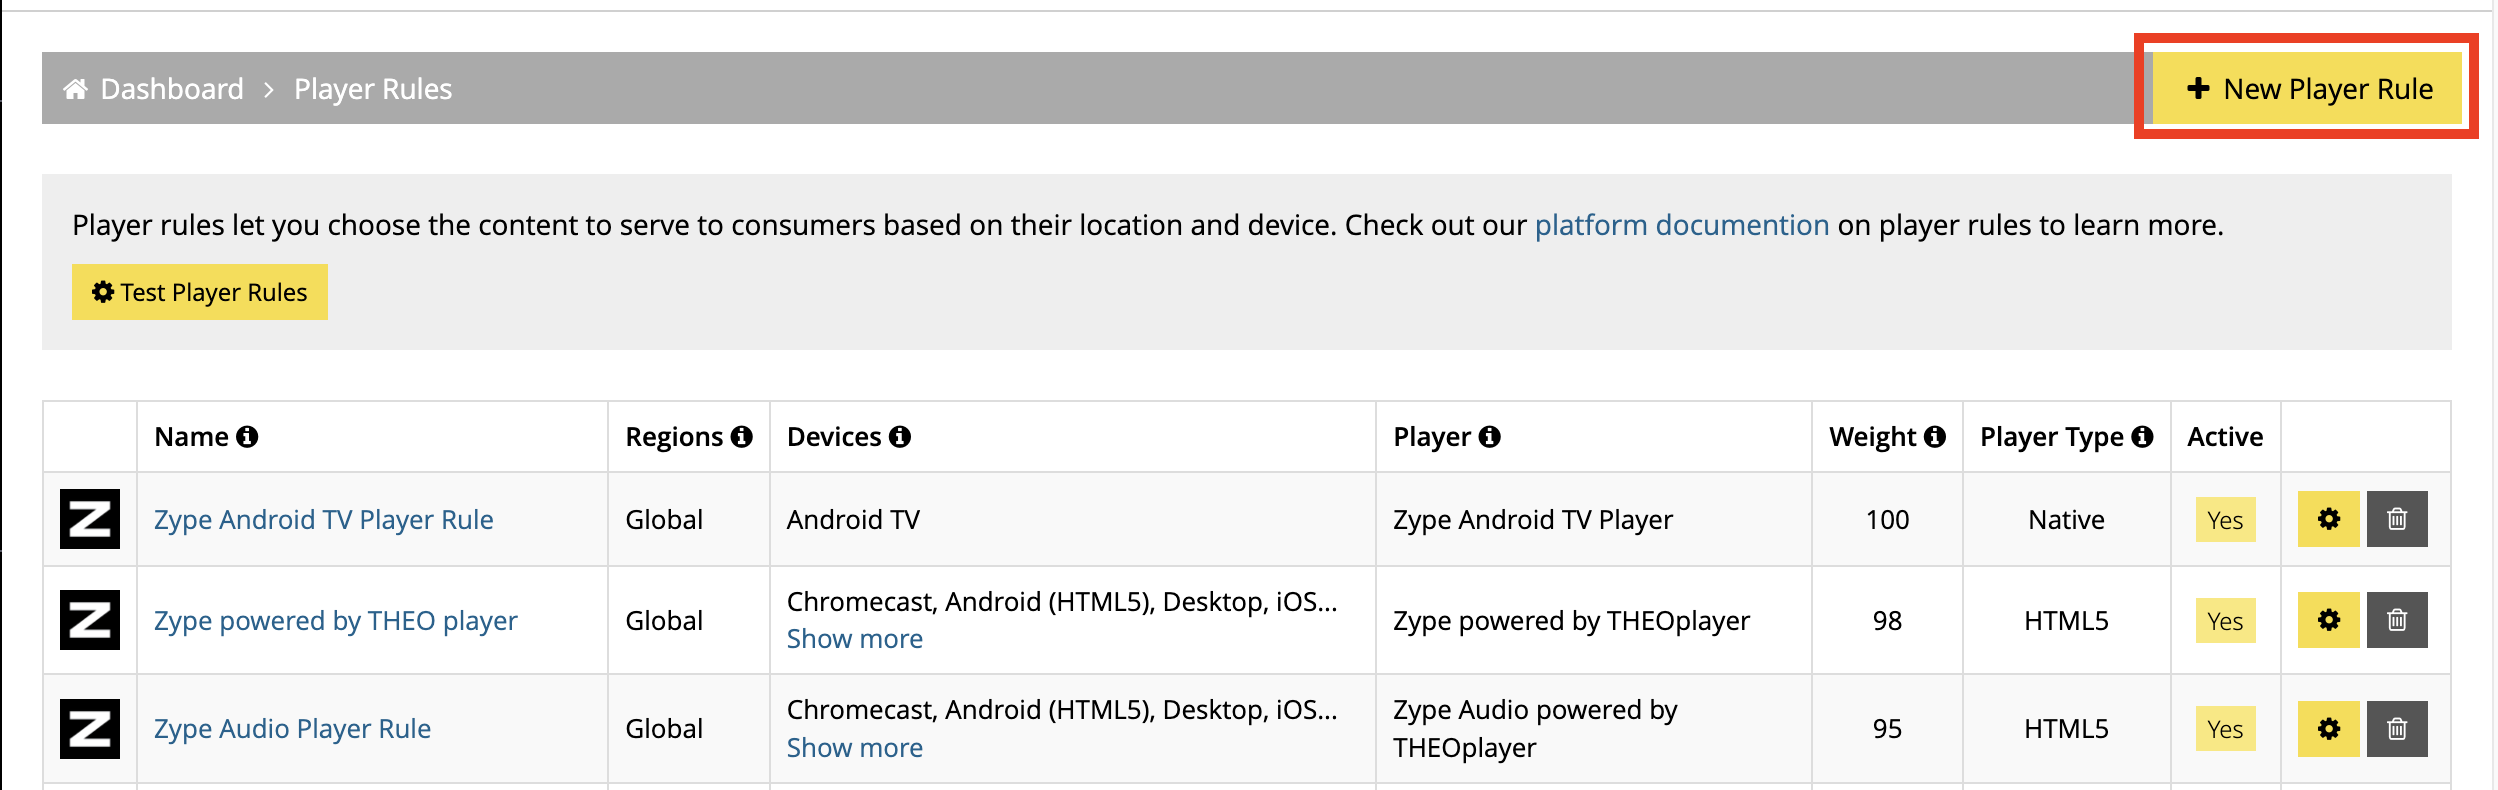Expand Show more devices for THEO player rule

click(854, 639)
